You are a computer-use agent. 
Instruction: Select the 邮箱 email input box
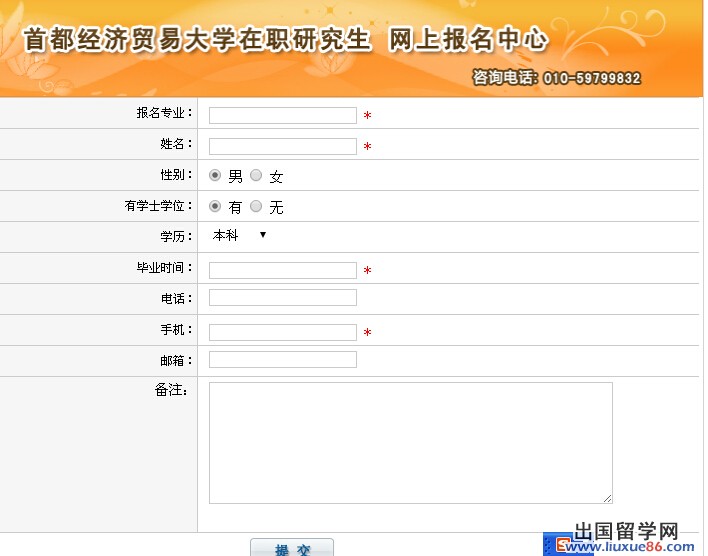(x=282, y=359)
